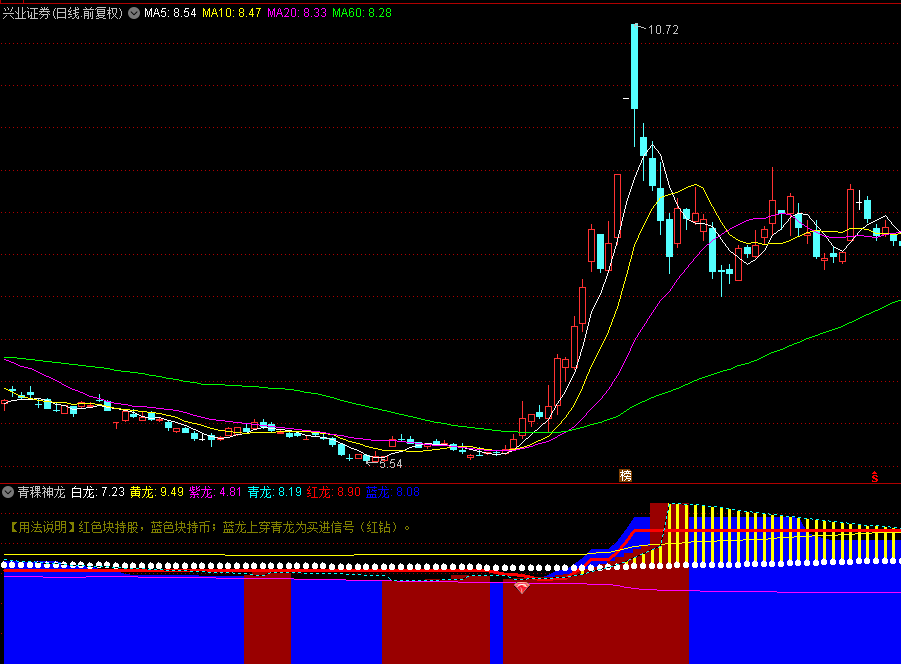Click the 榜 ranking marker icon

coord(626,476)
